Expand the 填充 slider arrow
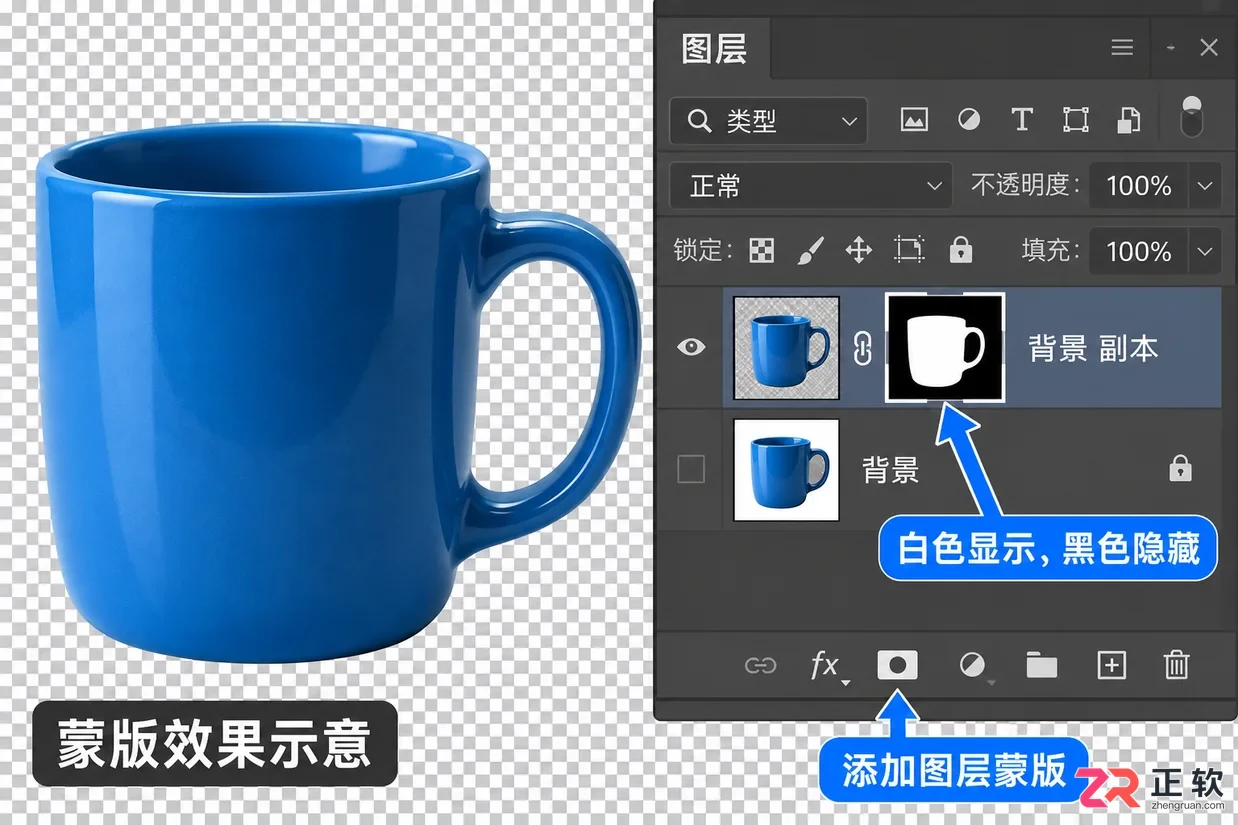The image size is (1238, 825). (x=1204, y=251)
